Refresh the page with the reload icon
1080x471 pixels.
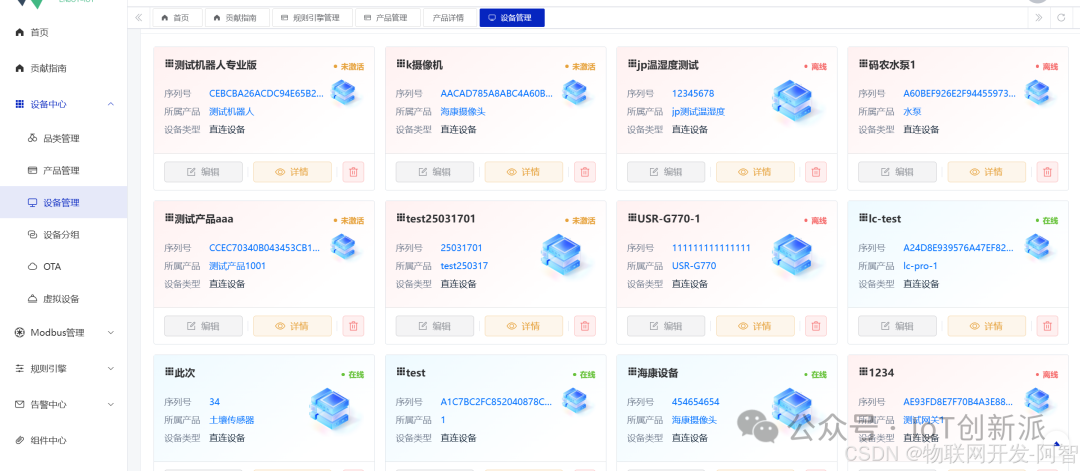pos(1061,18)
